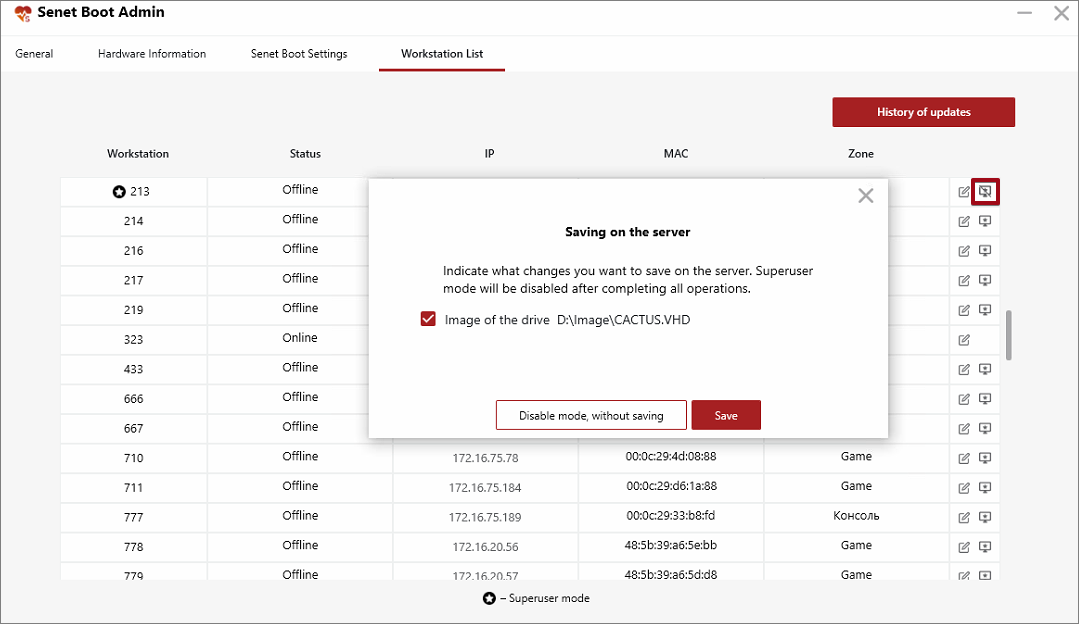The image size is (1079, 624).
Task: Open the Hardware Information tab
Action: (x=151, y=54)
